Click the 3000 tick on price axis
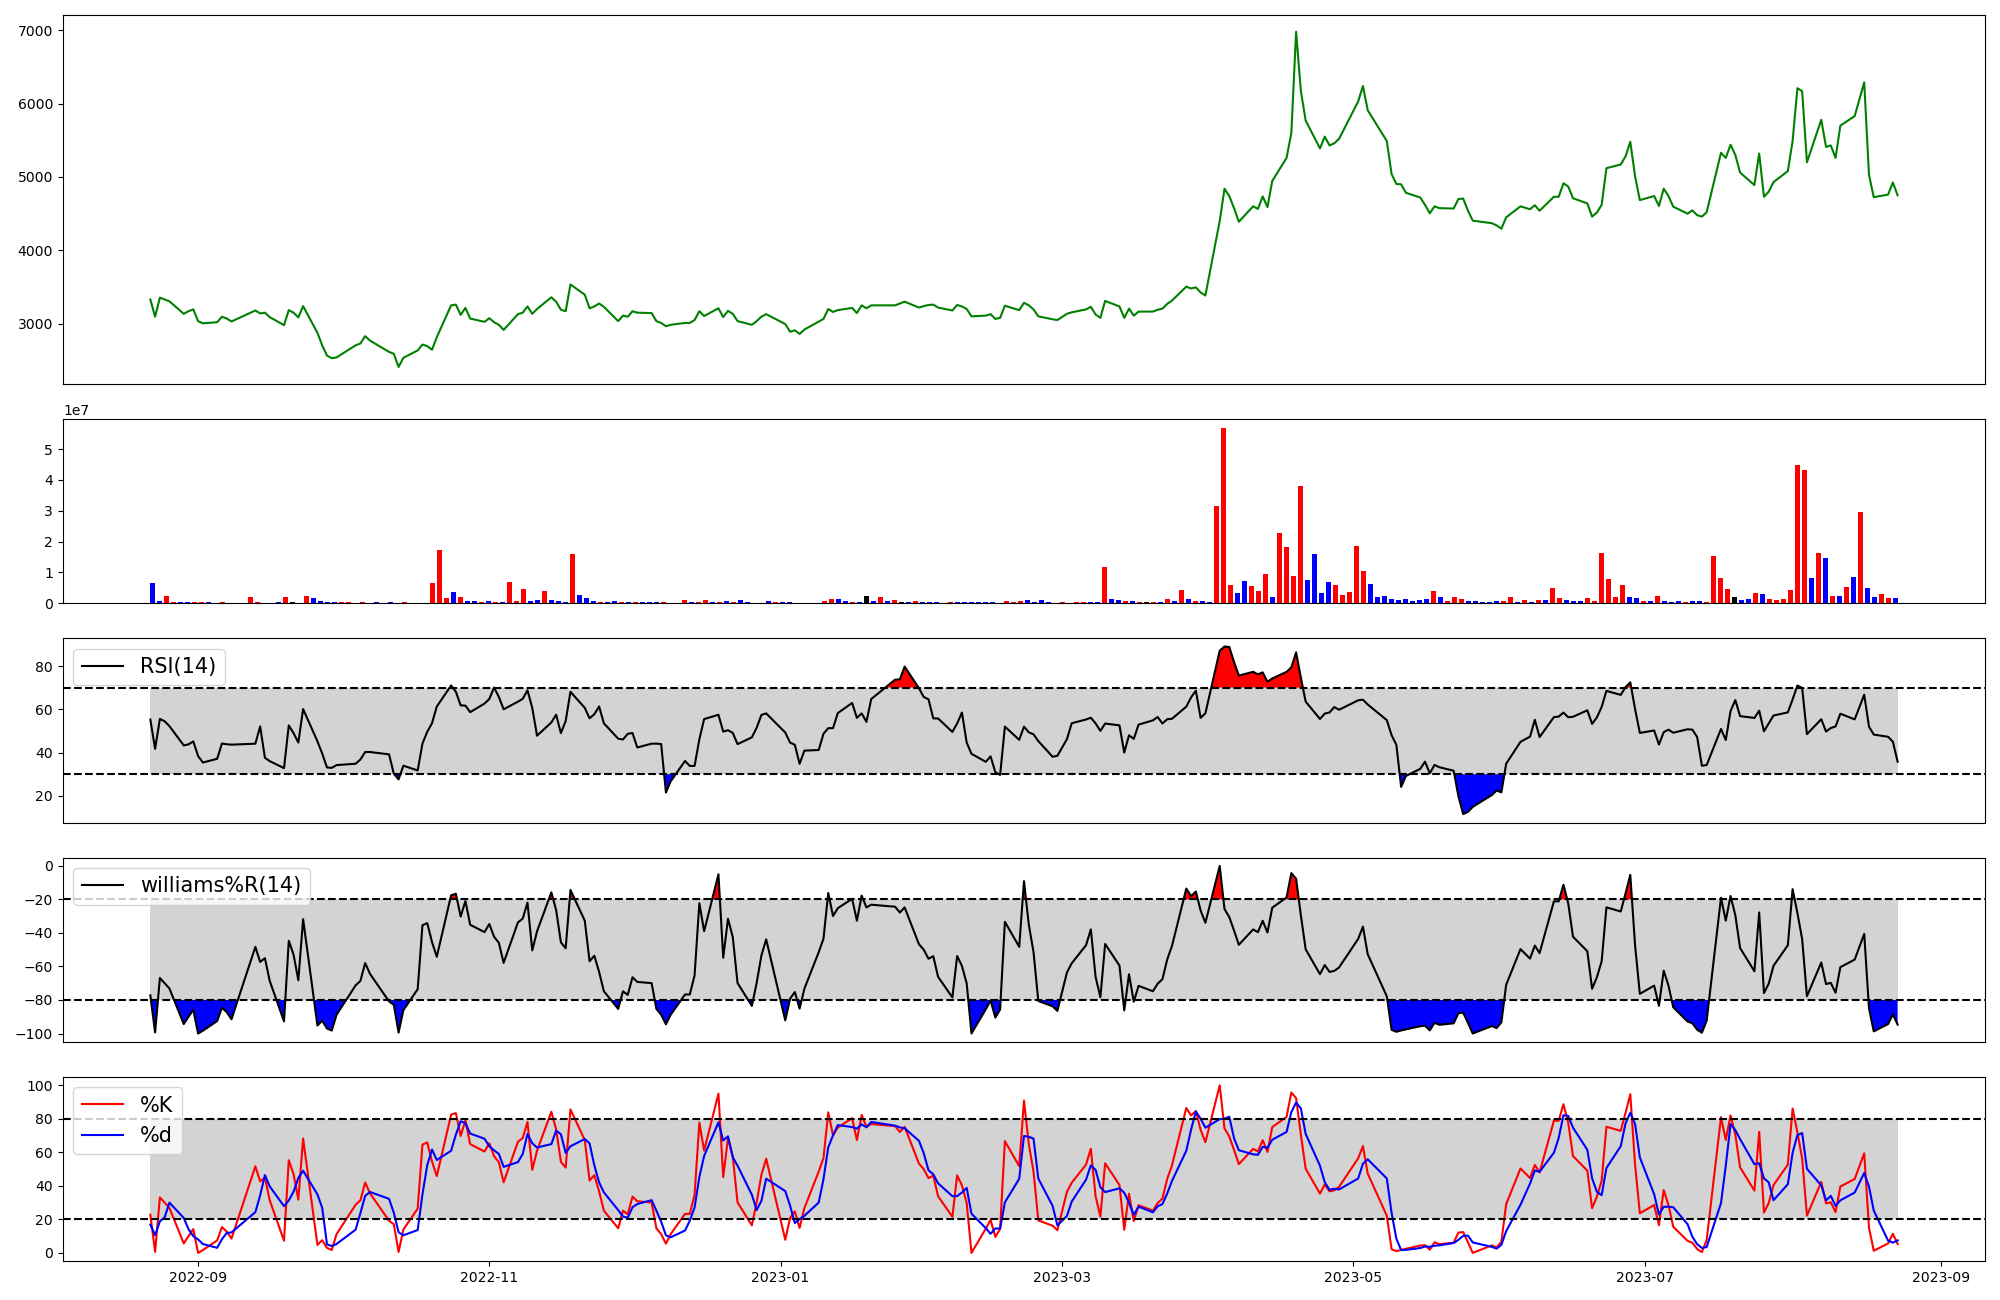The width and height of the screenshot is (2000, 1300). (x=35, y=324)
